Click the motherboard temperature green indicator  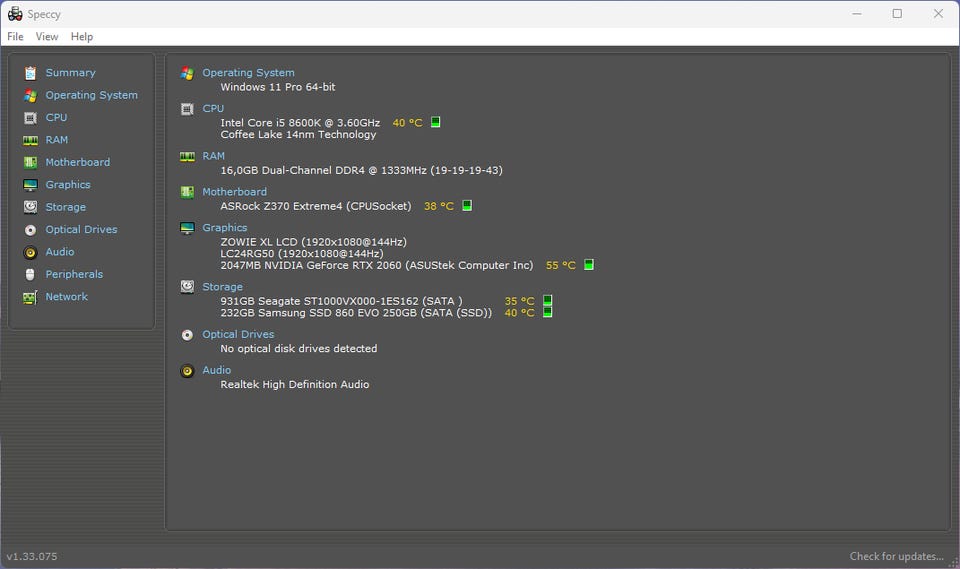coord(467,205)
